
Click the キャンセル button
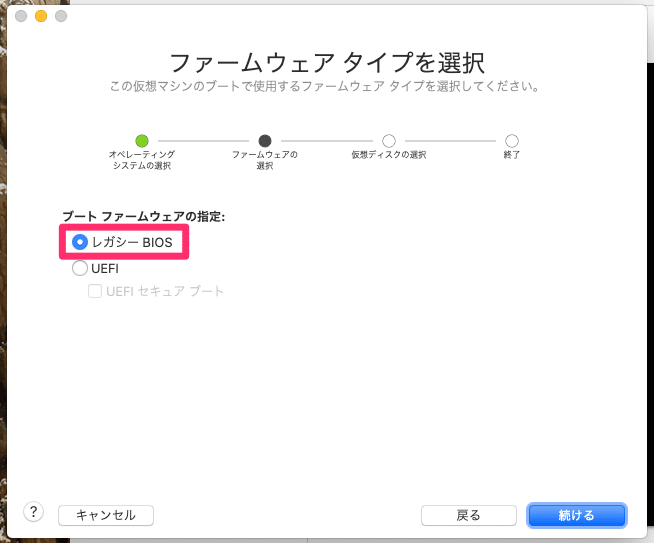coord(106,515)
